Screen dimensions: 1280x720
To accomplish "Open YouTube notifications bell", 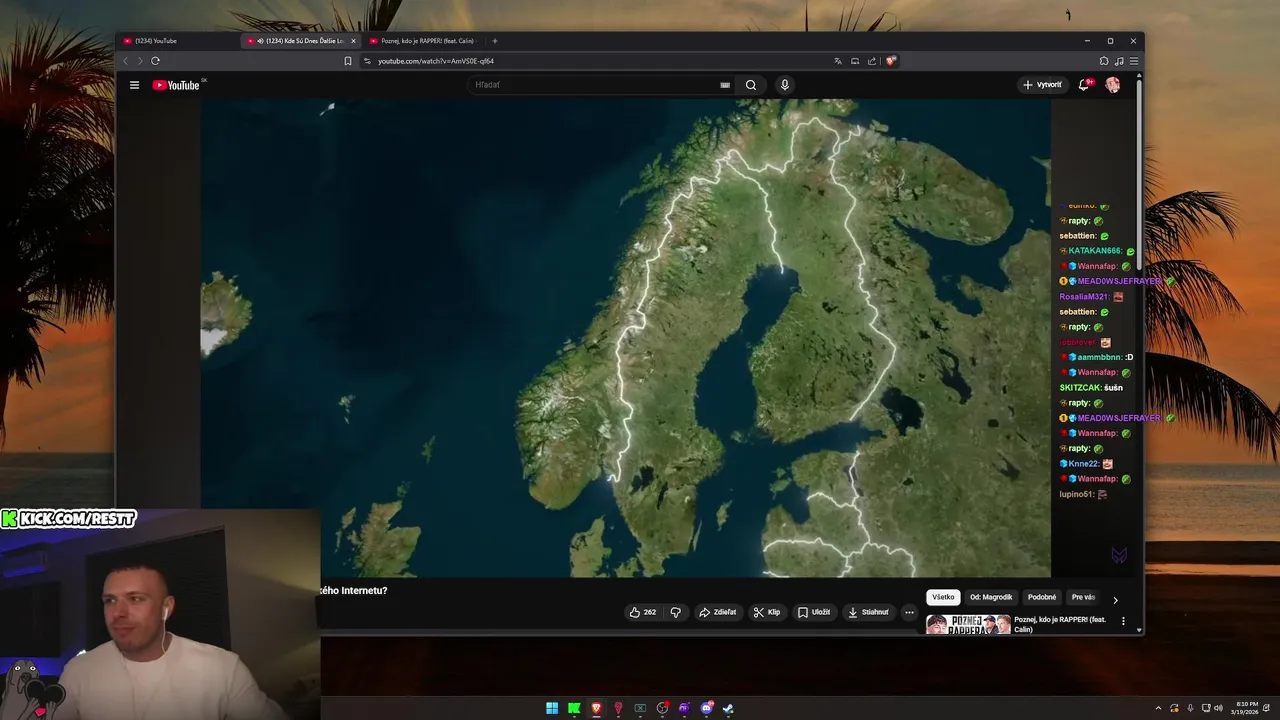I will [x=1084, y=85].
